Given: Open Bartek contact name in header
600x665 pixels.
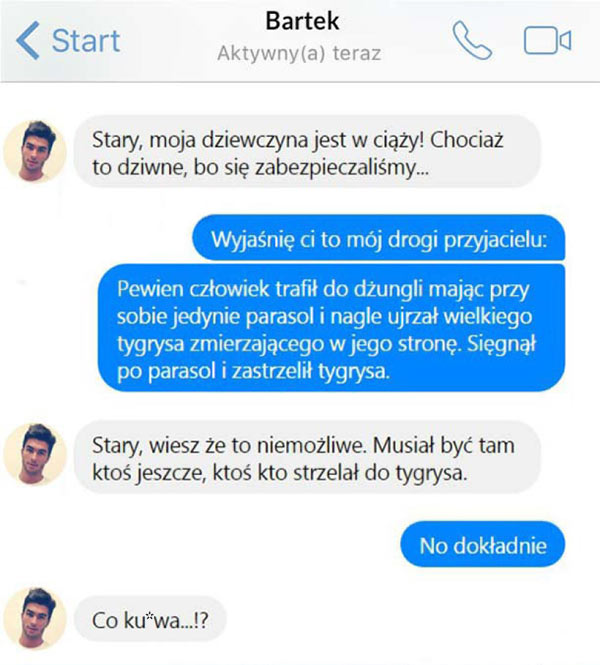Looking at the screenshot, I should tap(302, 20).
